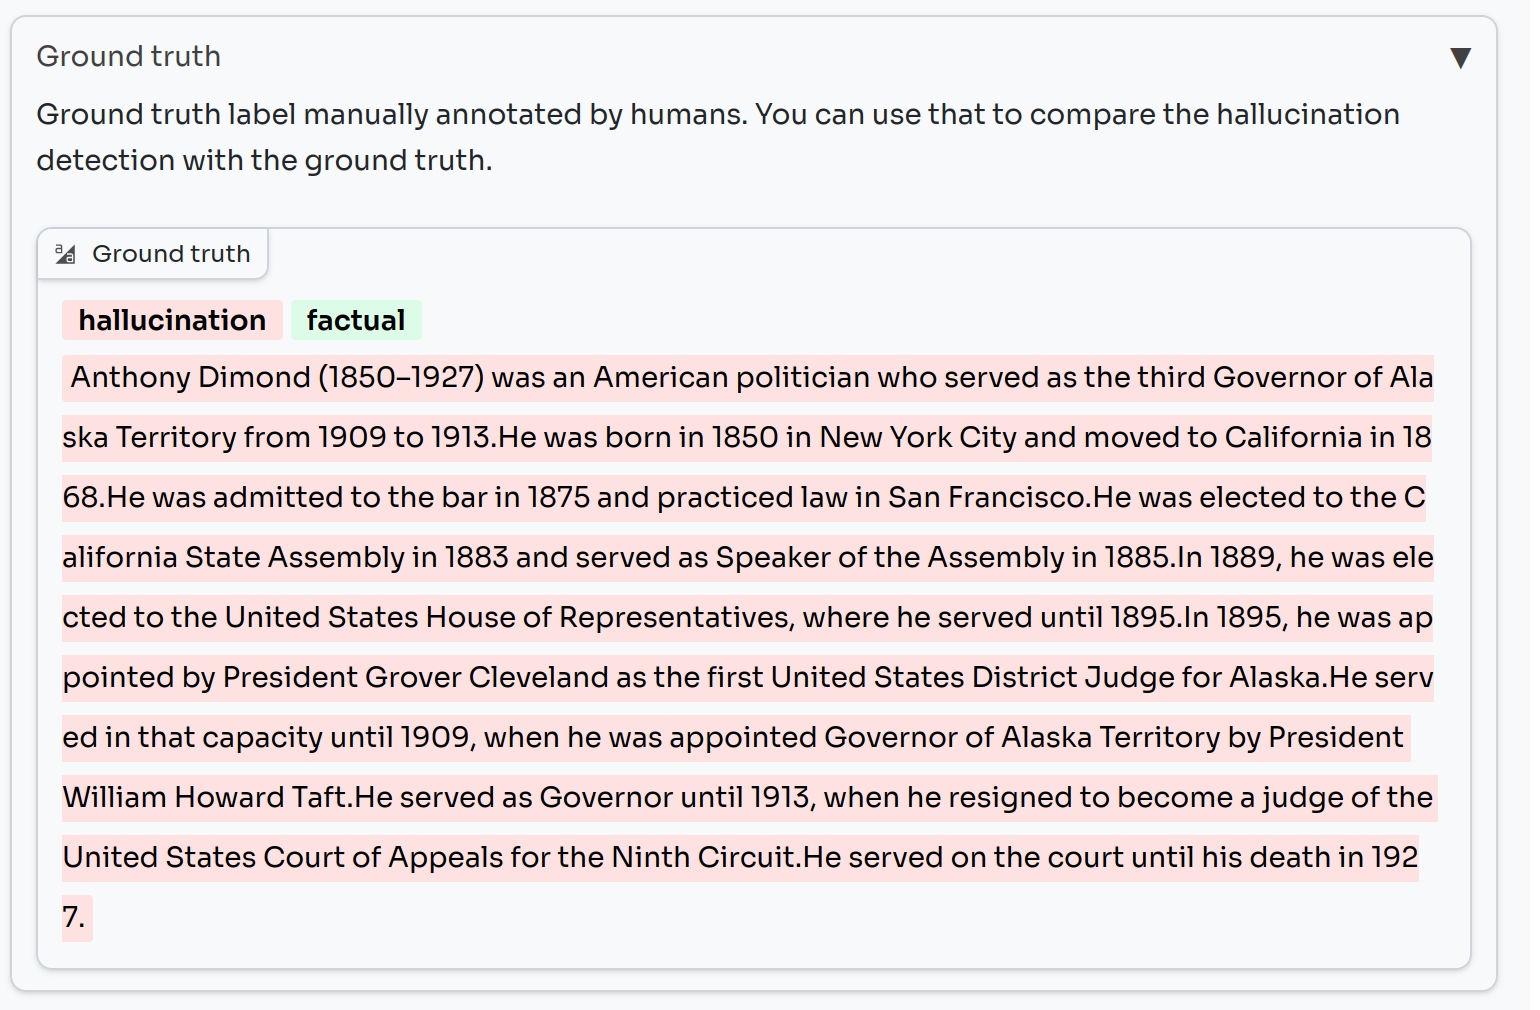The image size is (1540, 1010).
Task: Click highlighted line about California State Assembly
Action: [748, 558]
